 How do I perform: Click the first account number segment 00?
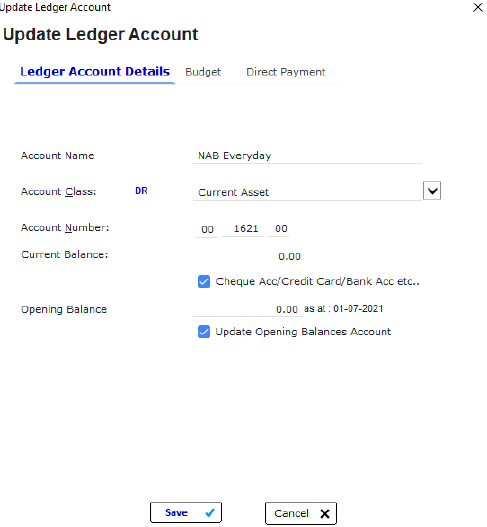click(207, 229)
